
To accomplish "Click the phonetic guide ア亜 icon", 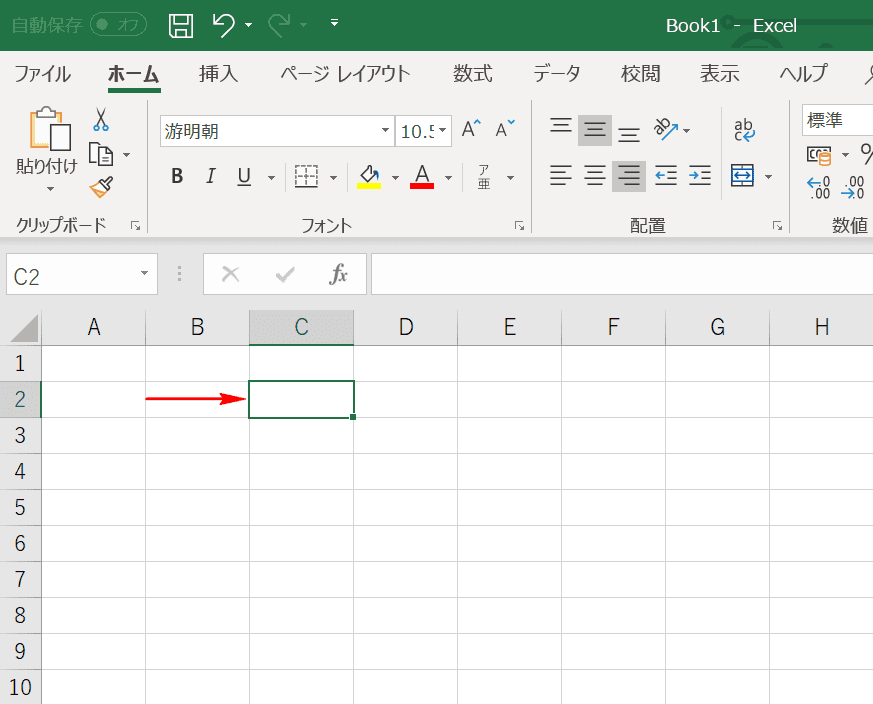I will coord(484,177).
